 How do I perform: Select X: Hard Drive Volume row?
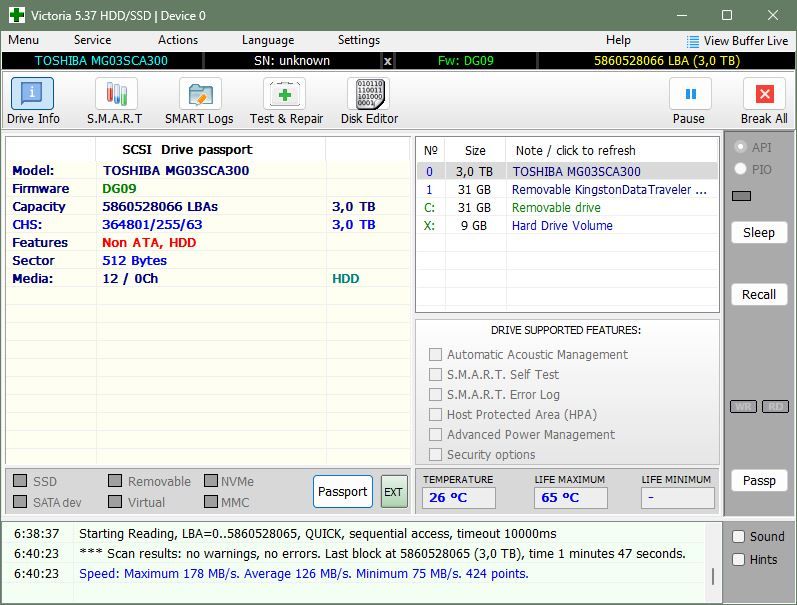(x=567, y=226)
